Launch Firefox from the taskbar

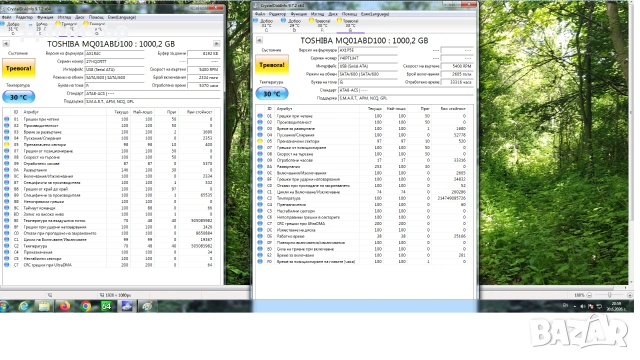pos(65,306)
